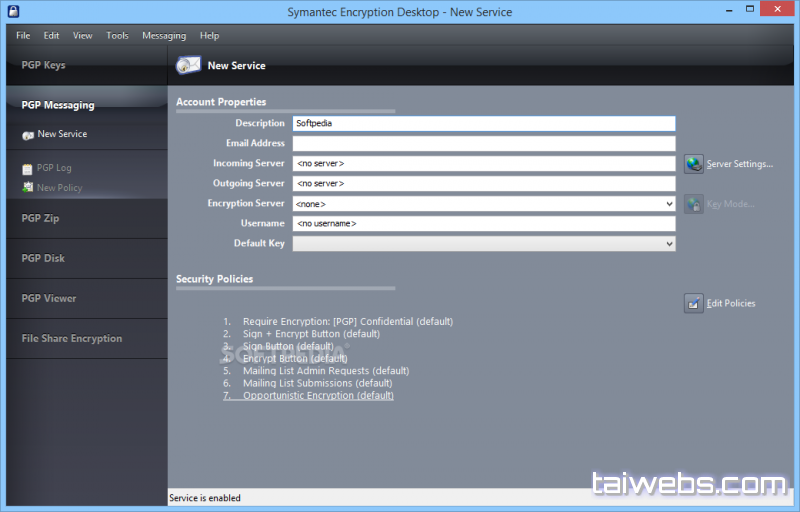Screen dimensions: 800x512
Task: Expand the PGP Keys sidebar section
Action: point(44,66)
